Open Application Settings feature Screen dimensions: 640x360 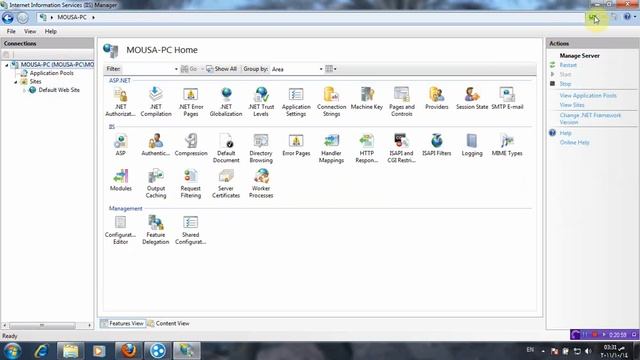pyautogui.click(x=296, y=102)
